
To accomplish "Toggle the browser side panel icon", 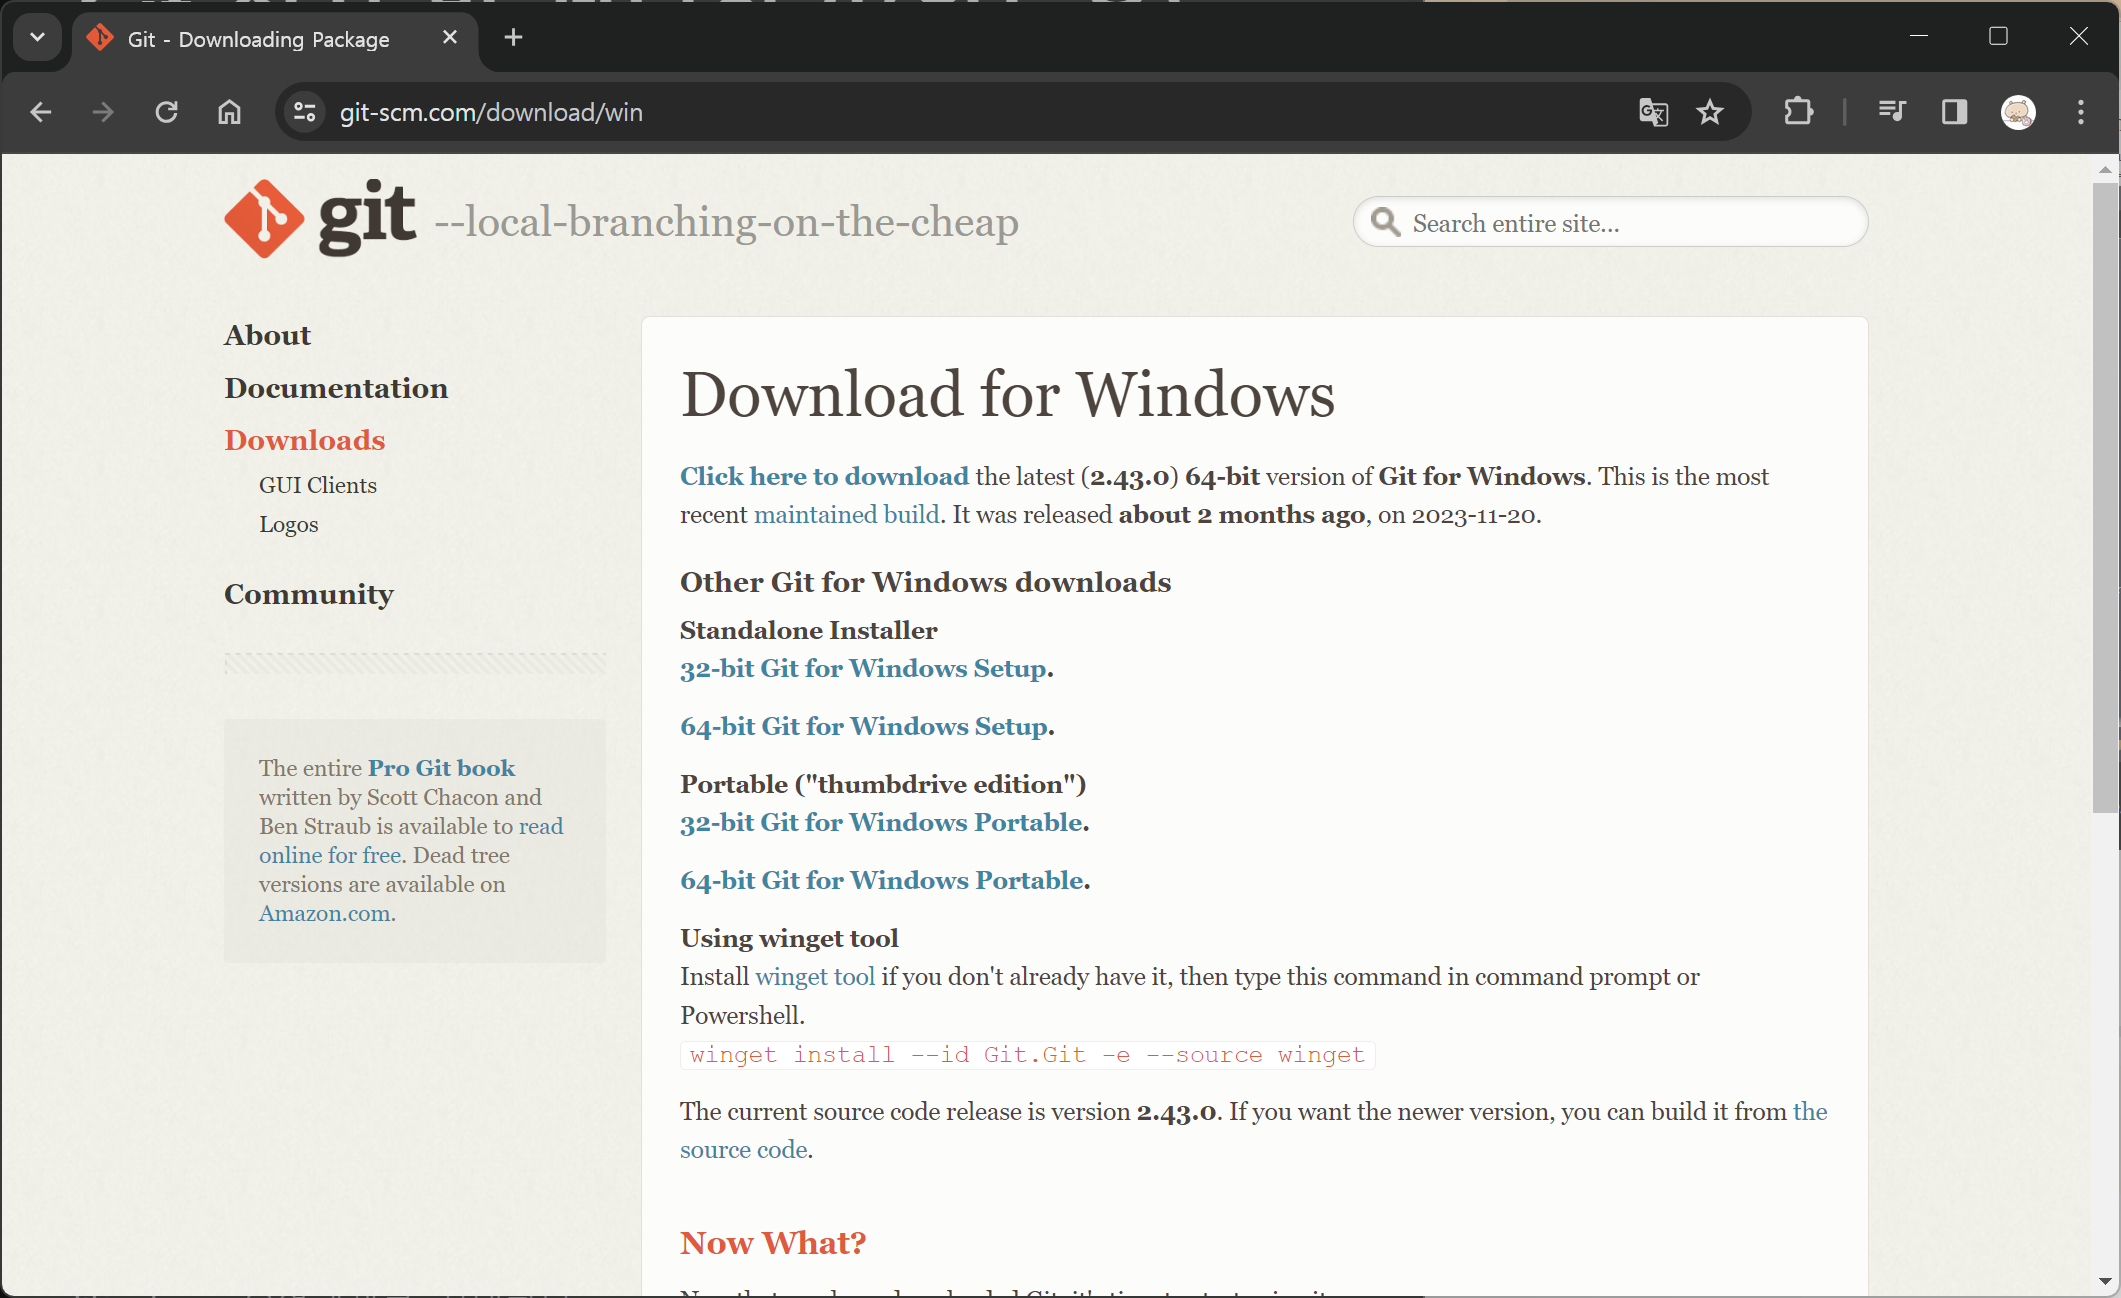I will click(1954, 112).
